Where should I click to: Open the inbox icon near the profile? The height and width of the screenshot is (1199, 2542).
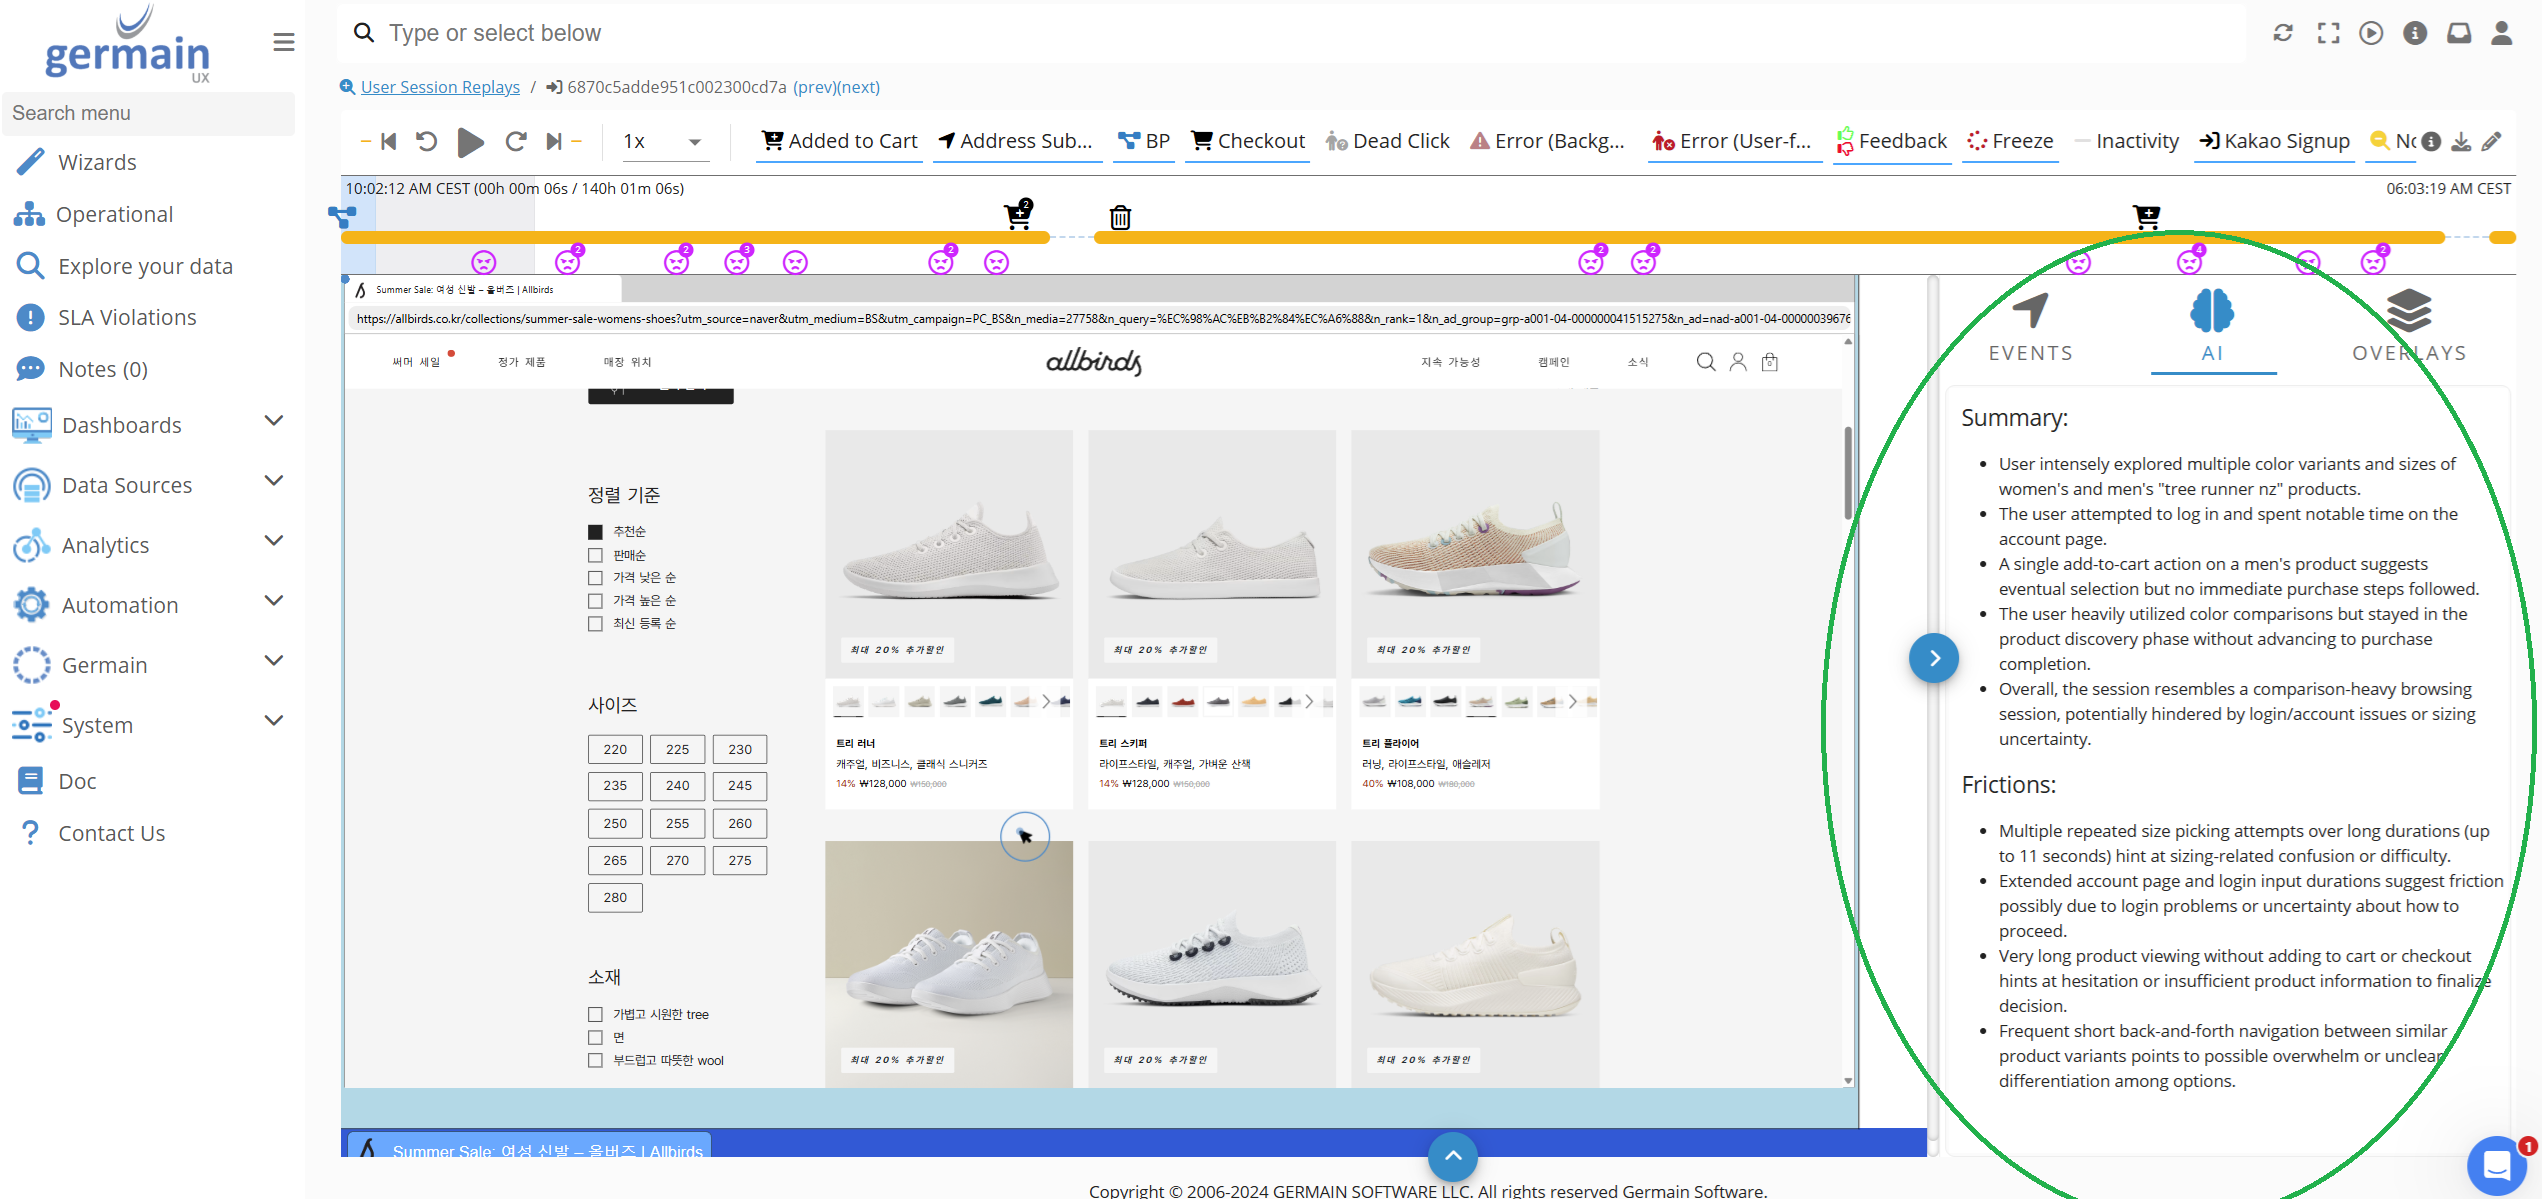(x=2459, y=32)
